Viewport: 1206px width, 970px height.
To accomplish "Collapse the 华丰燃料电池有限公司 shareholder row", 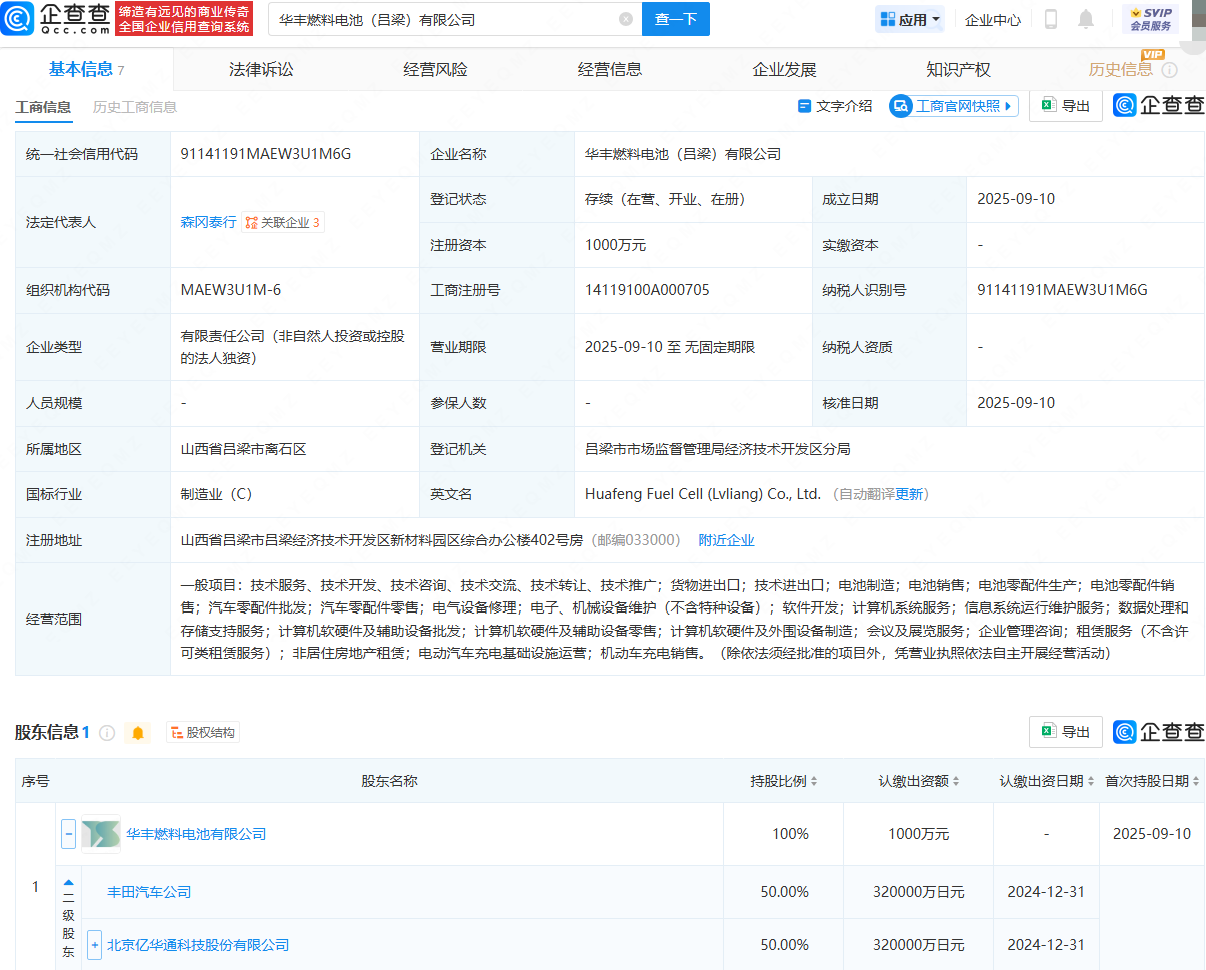I will point(68,834).
